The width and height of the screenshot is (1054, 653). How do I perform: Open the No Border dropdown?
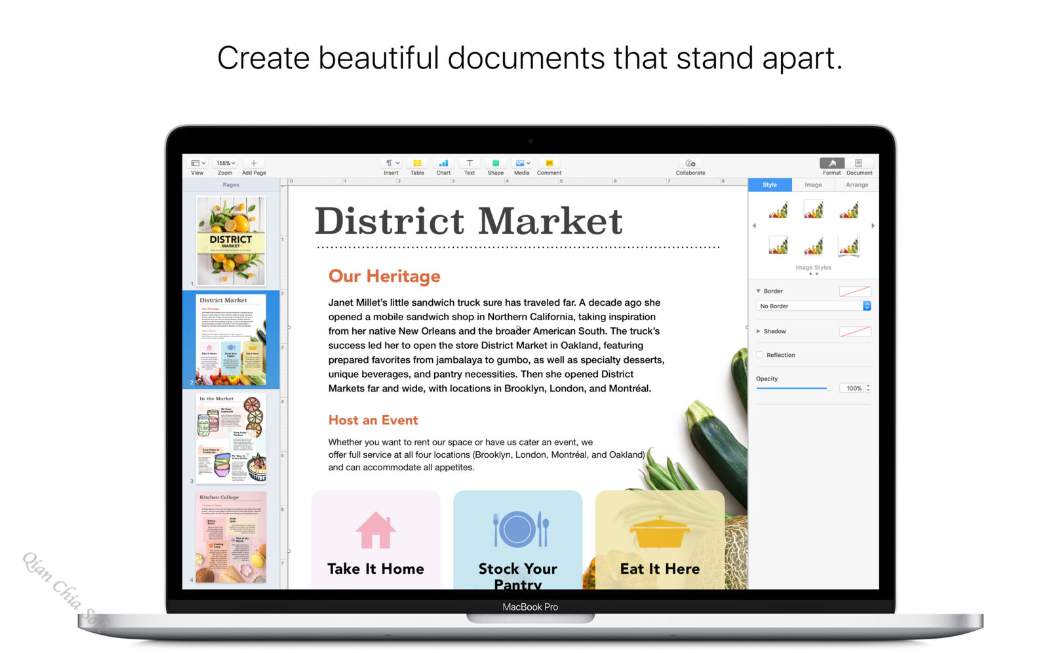813,306
